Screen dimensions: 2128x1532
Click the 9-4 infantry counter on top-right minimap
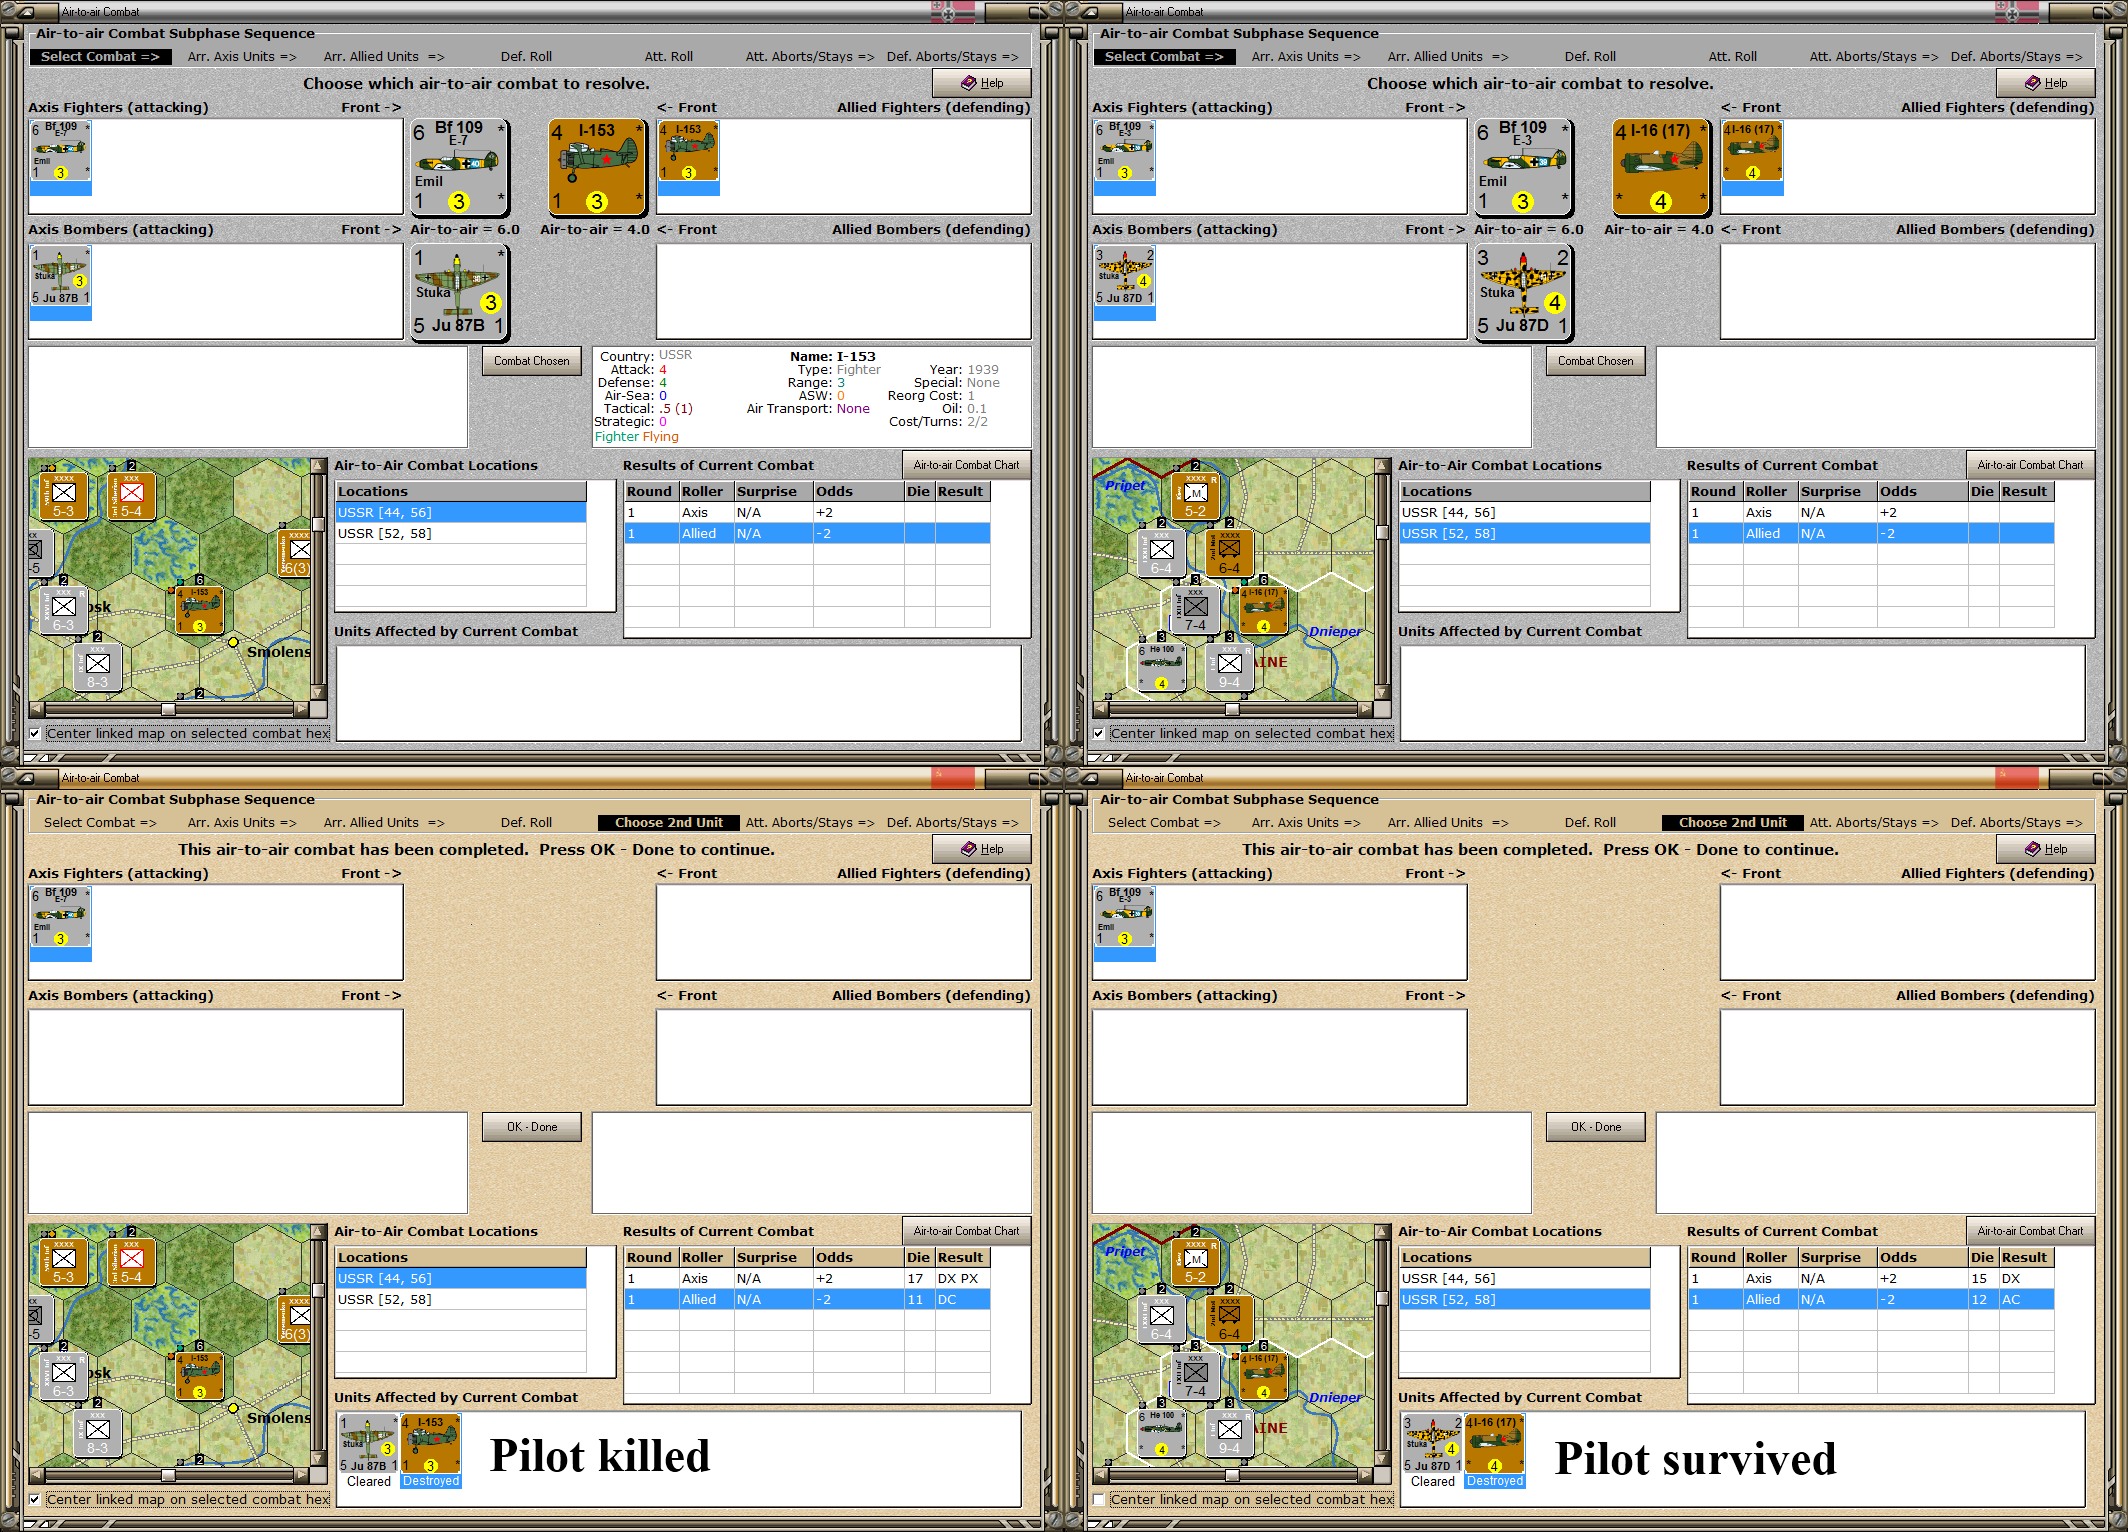(1229, 667)
